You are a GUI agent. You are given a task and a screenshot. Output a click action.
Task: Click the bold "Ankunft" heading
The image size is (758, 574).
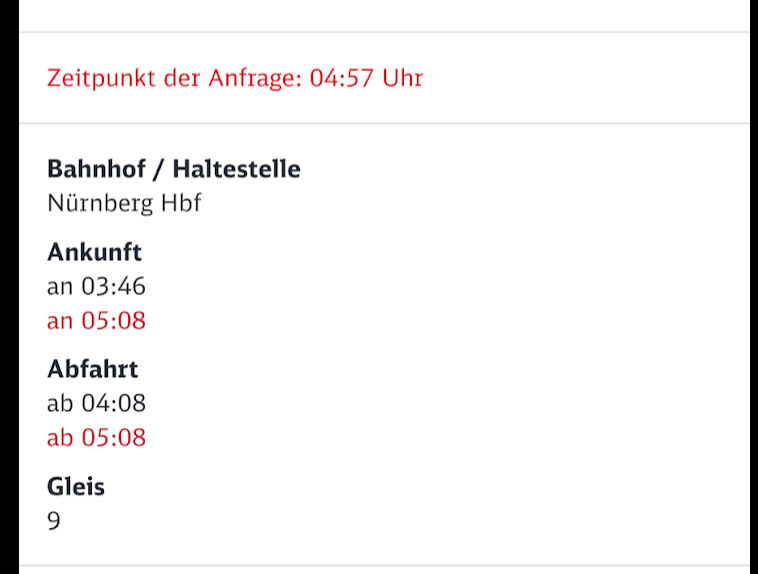click(x=94, y=252)
